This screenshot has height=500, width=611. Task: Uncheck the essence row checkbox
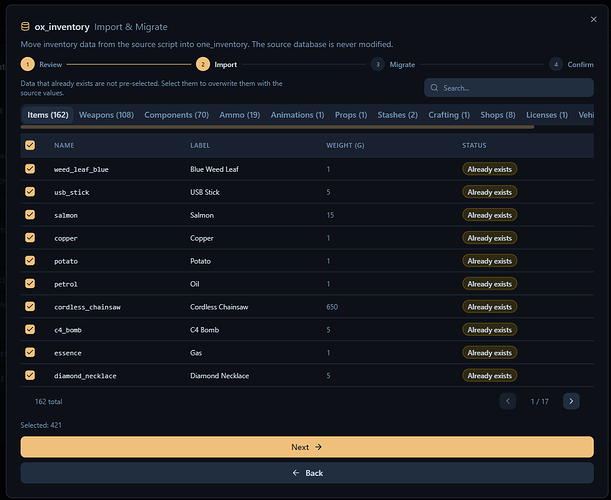coord(30,353)
